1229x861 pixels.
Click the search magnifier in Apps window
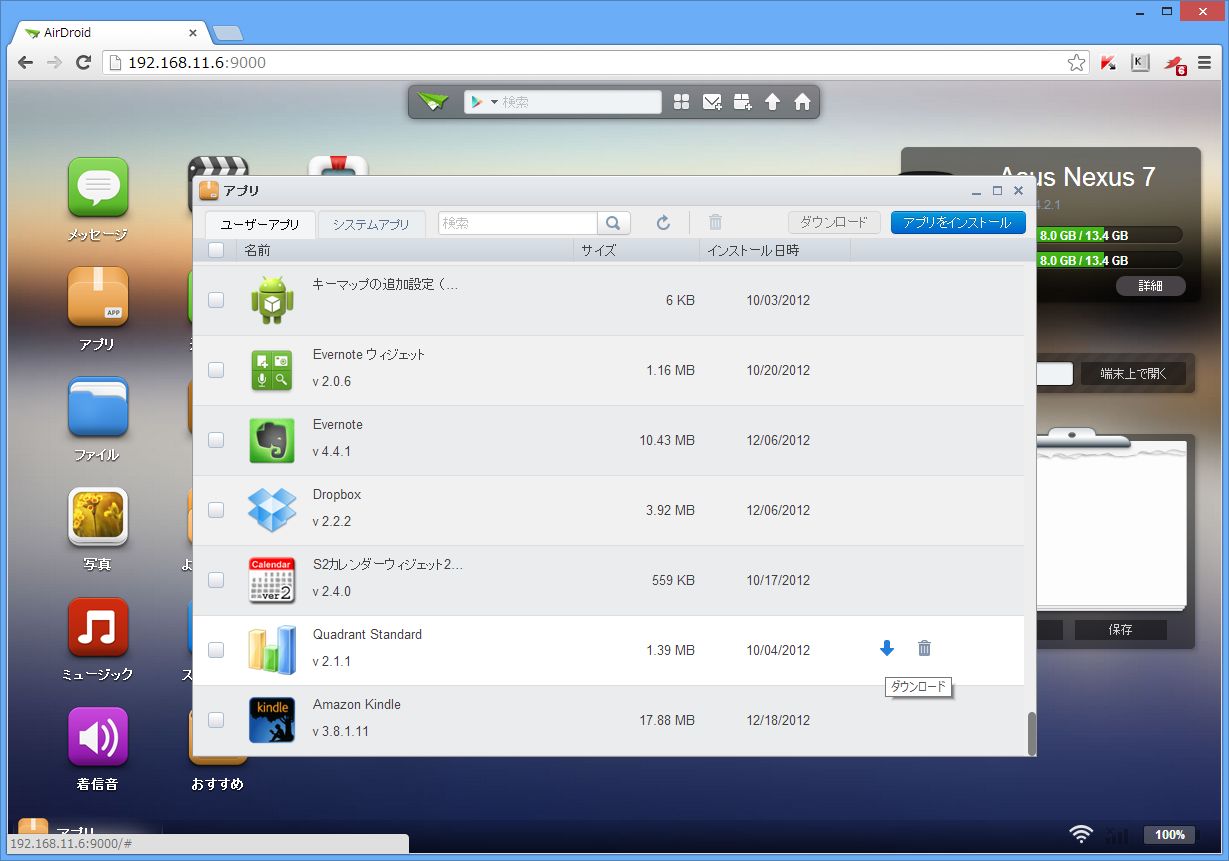(x=614, y=223)
